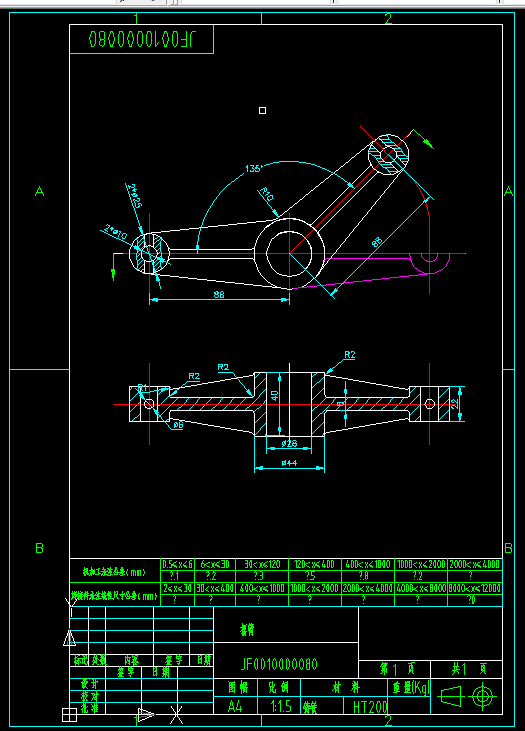Select the 共1页 total pages cell

pyautogui.click(x=467, y=669)
